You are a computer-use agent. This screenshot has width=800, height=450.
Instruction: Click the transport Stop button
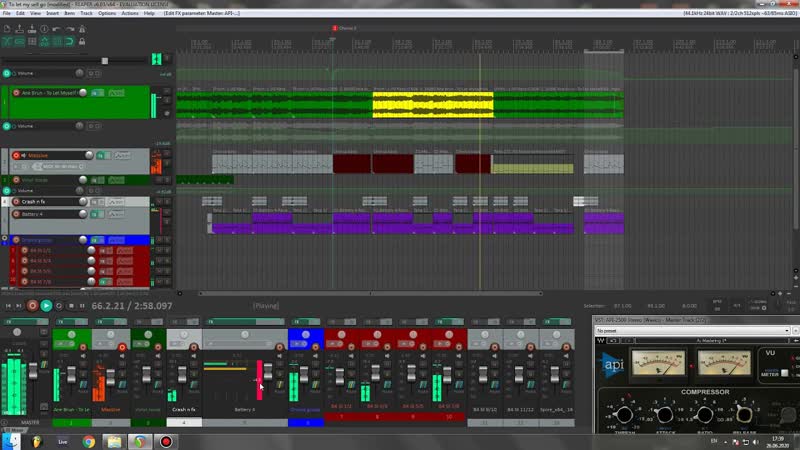[71, 306]
